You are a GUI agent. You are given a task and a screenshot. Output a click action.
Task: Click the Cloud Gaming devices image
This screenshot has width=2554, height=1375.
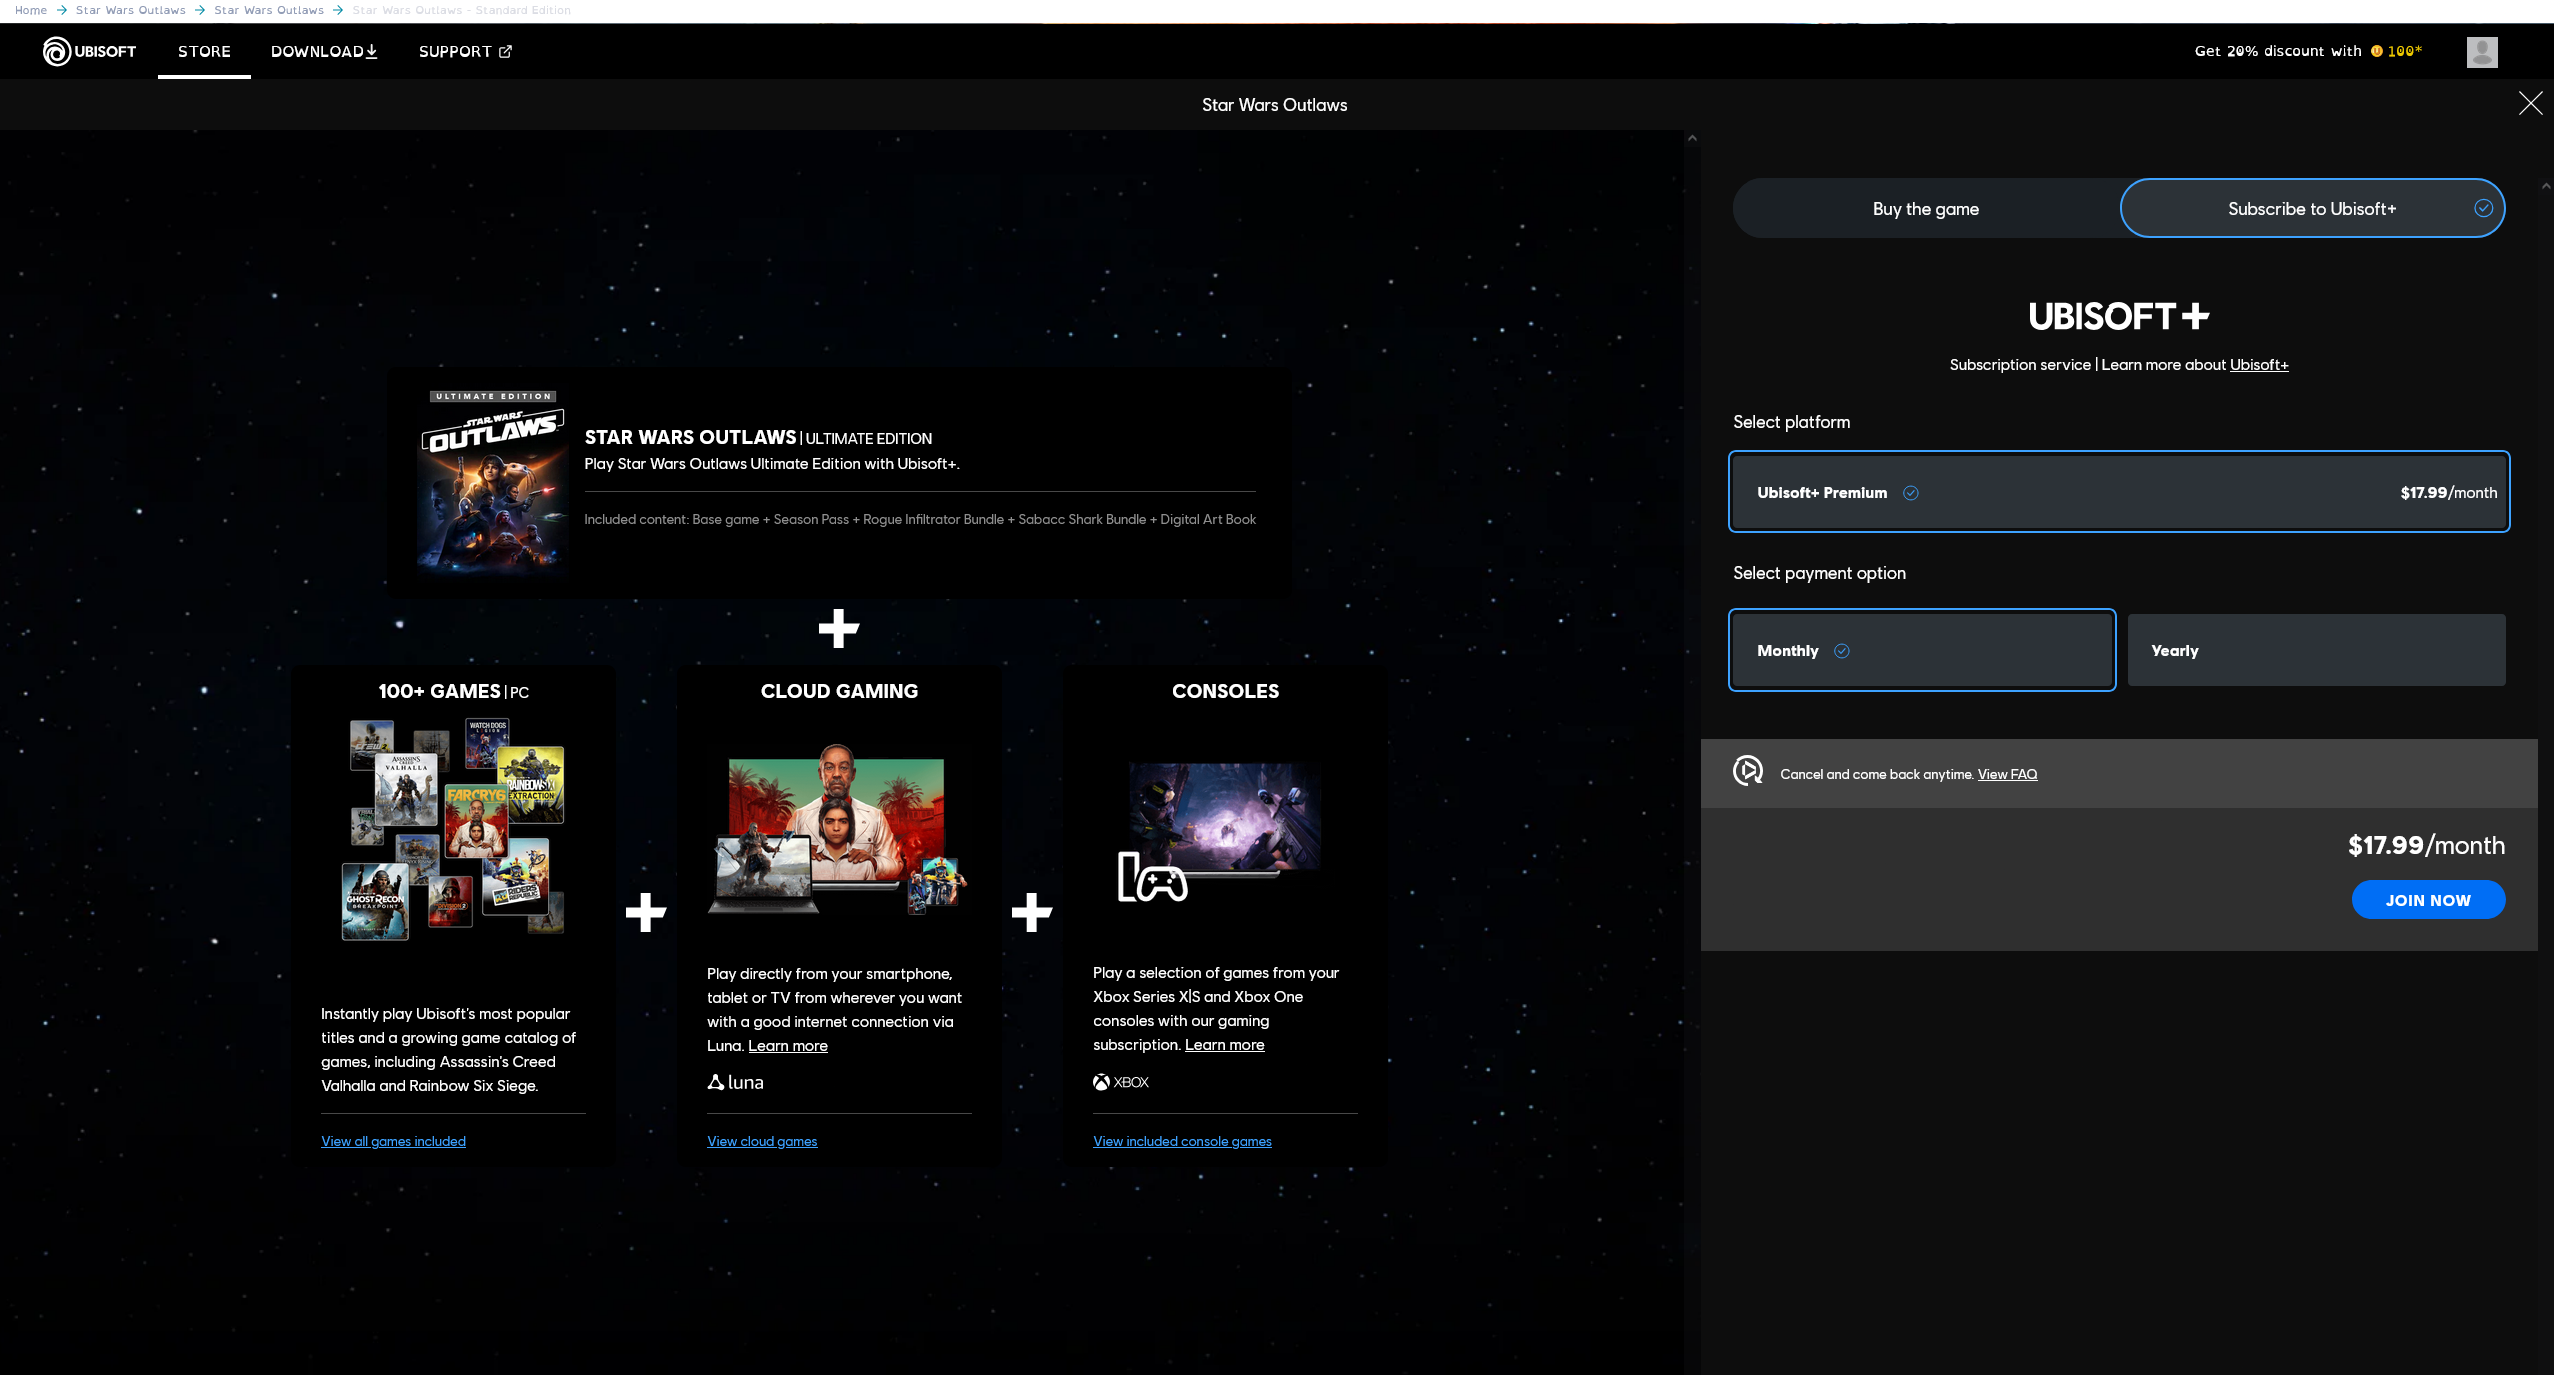point(838,829)
